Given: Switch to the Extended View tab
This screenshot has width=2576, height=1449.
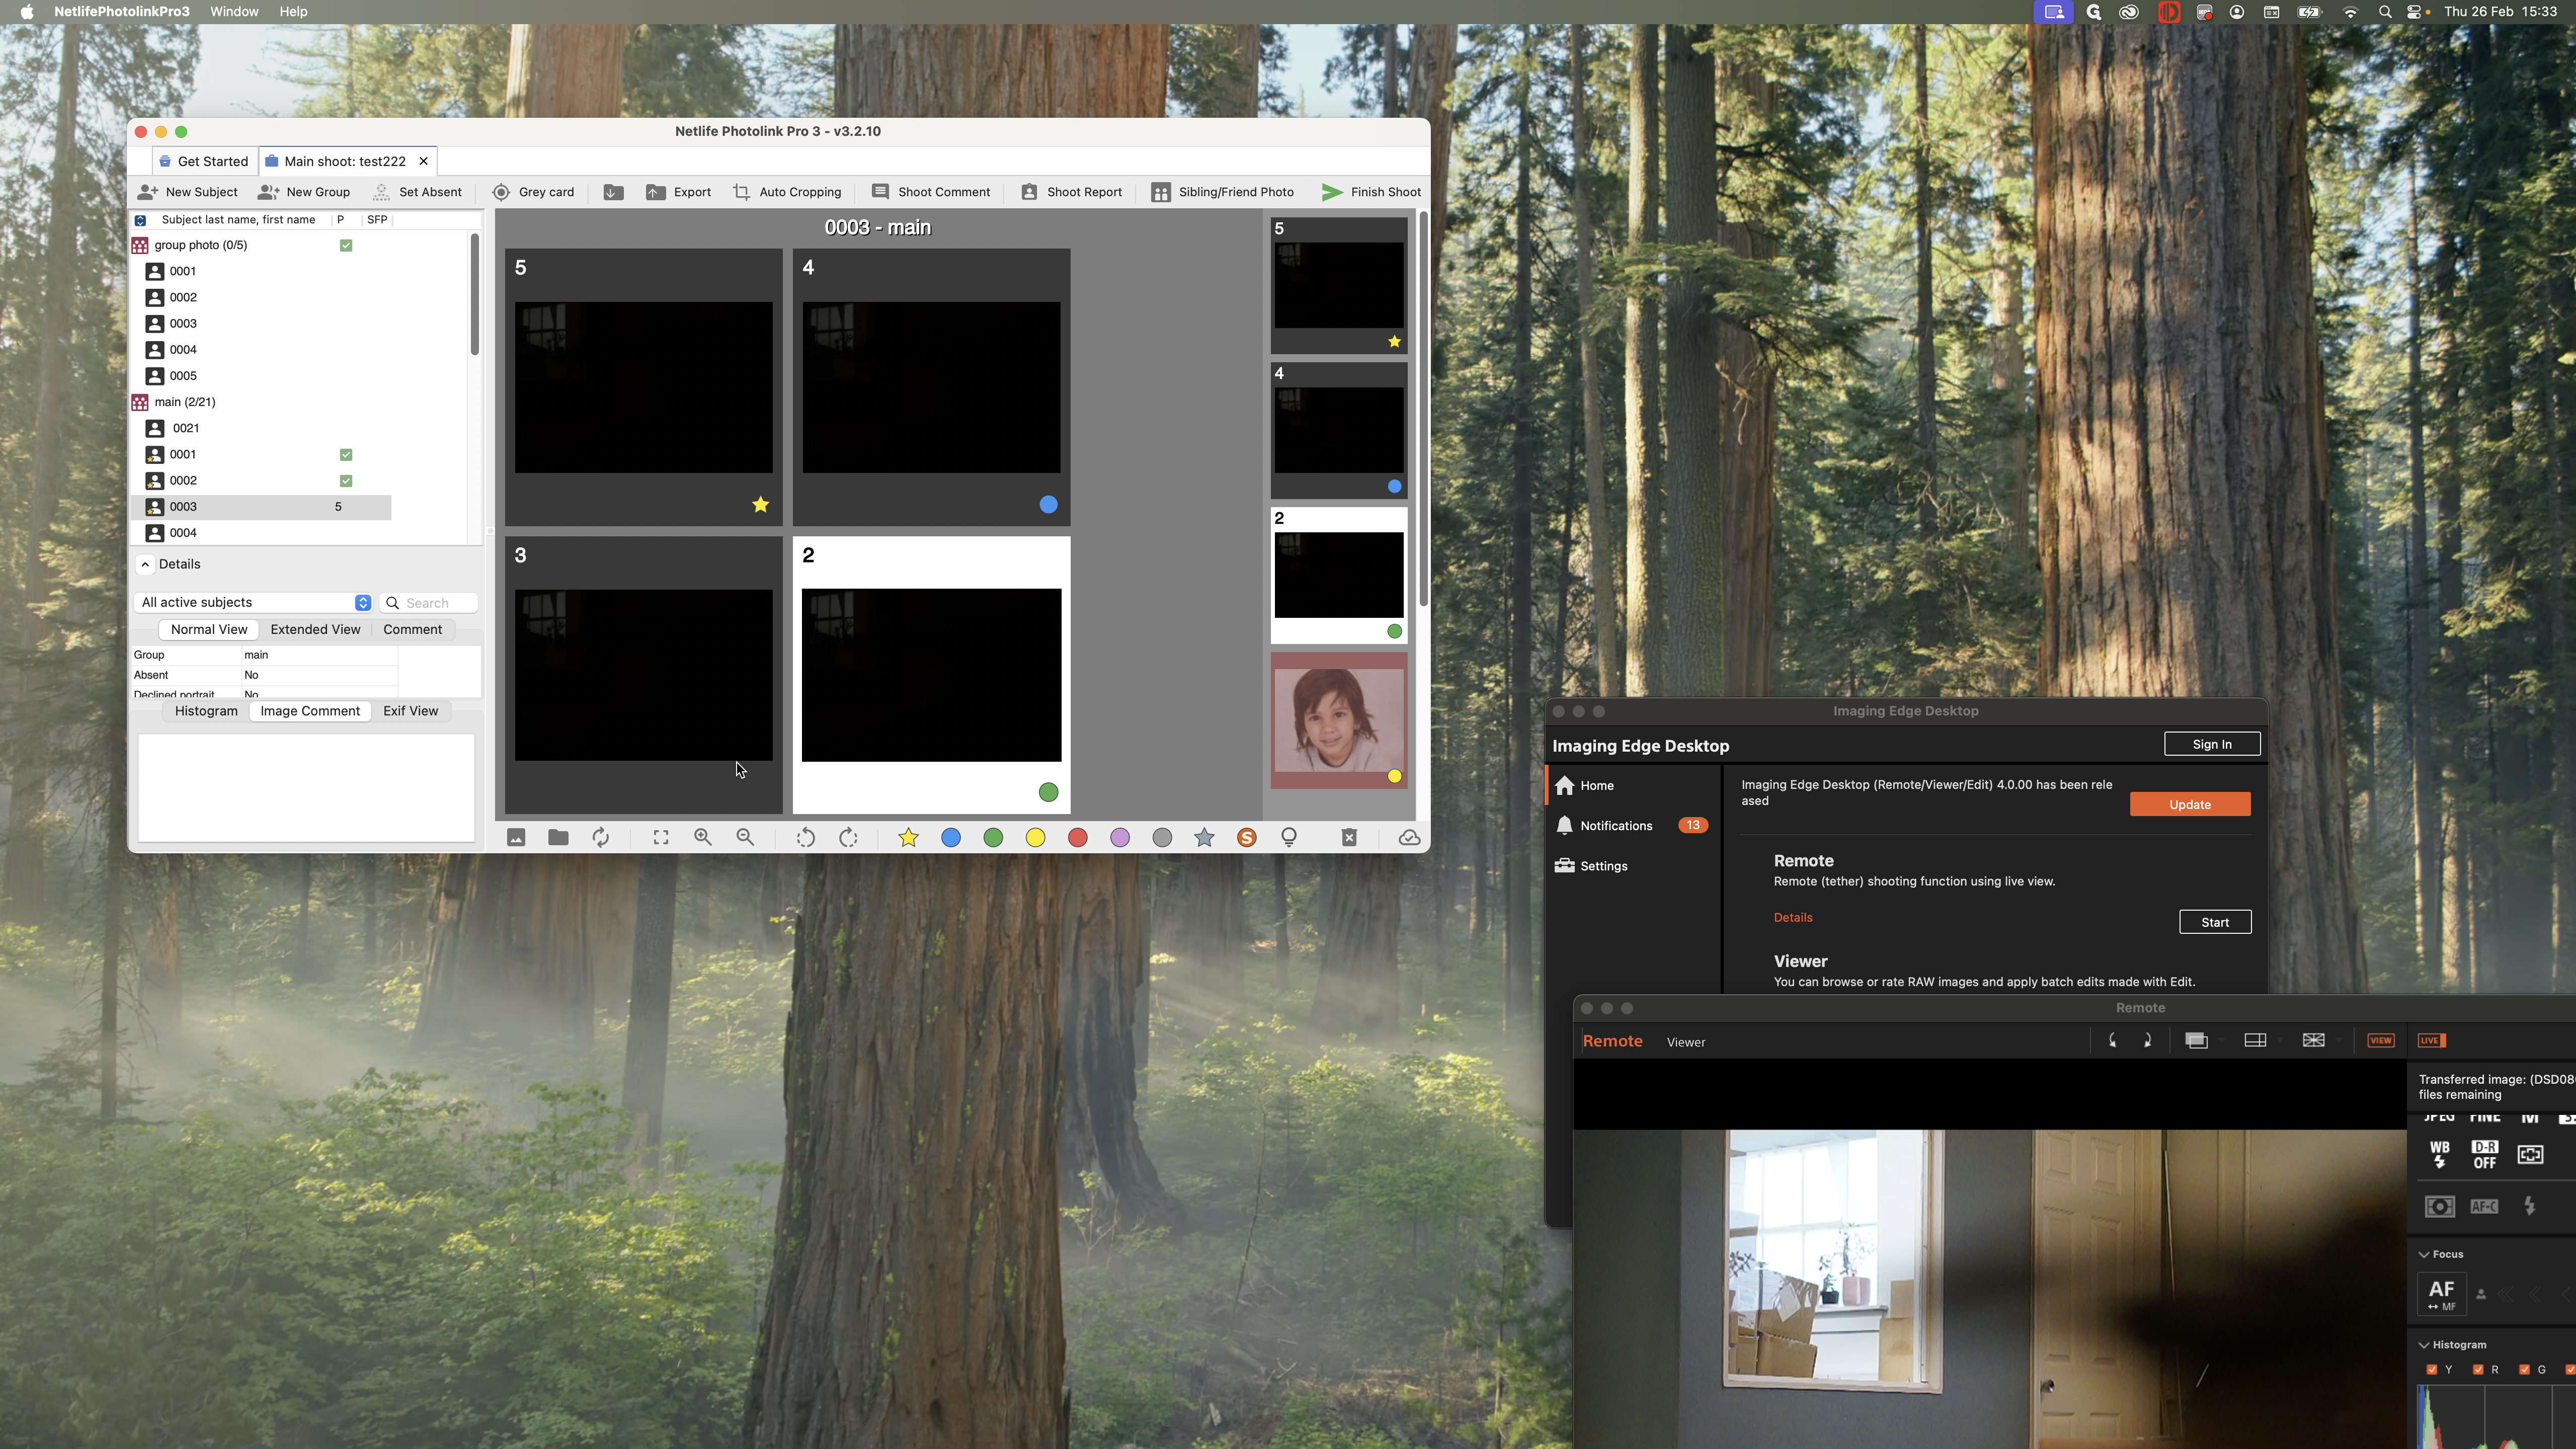Looking at the screenshot, I should coord(315,630).
